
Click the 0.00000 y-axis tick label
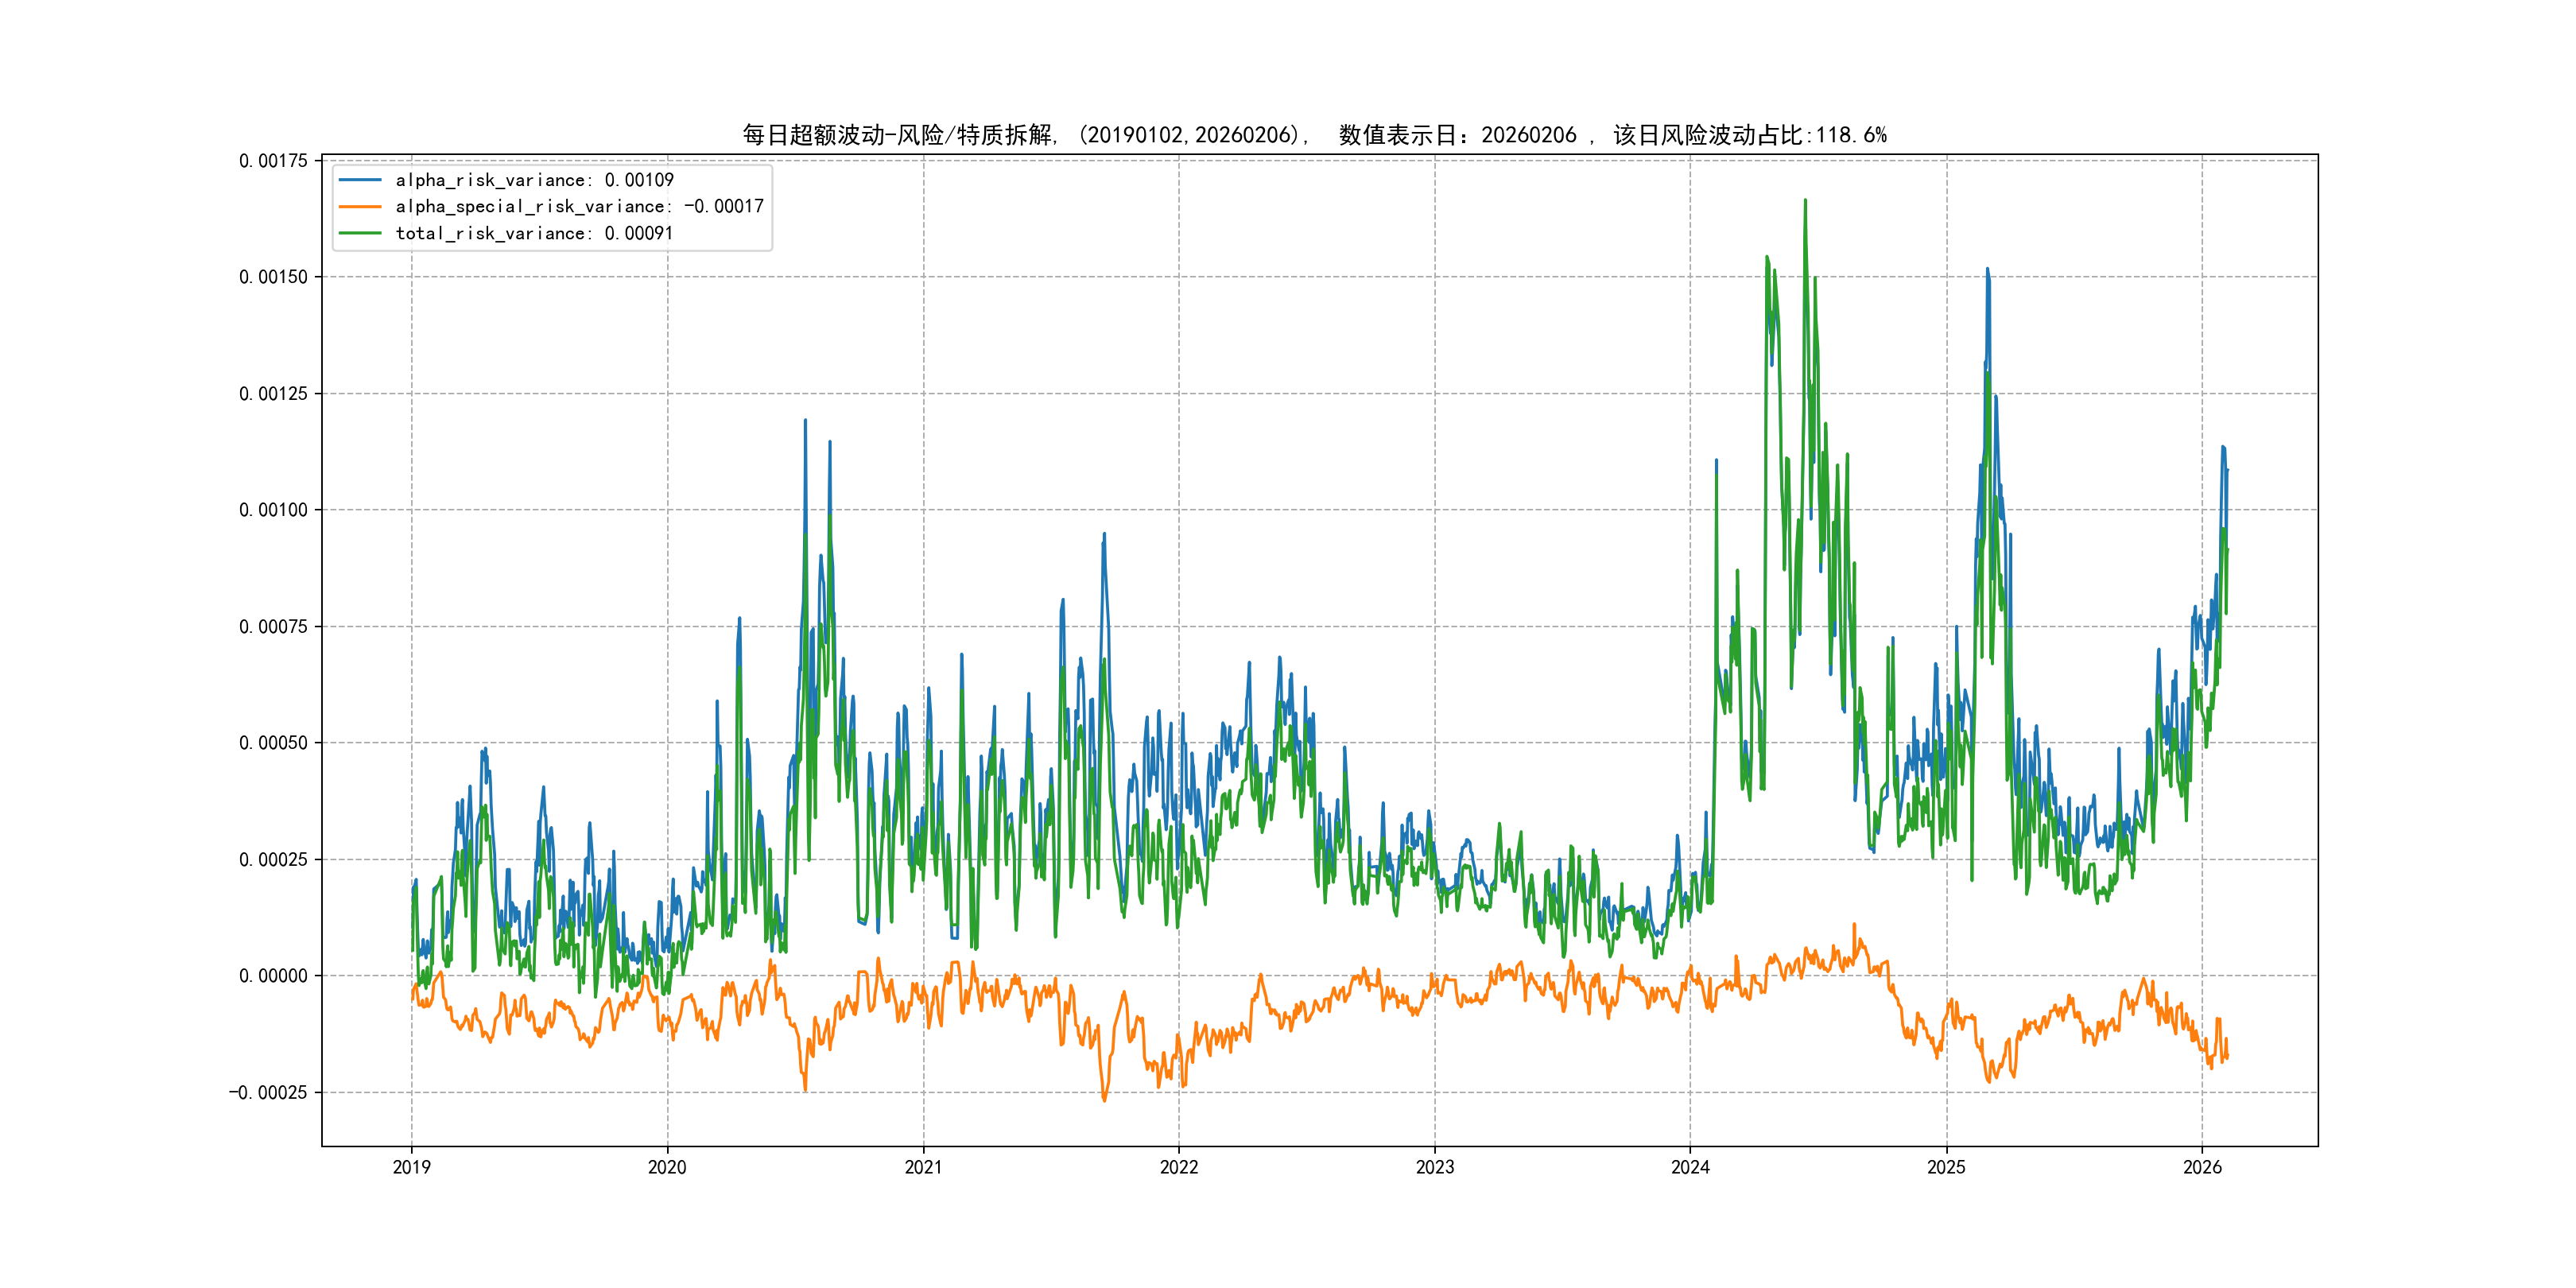[x=273, y=976]
